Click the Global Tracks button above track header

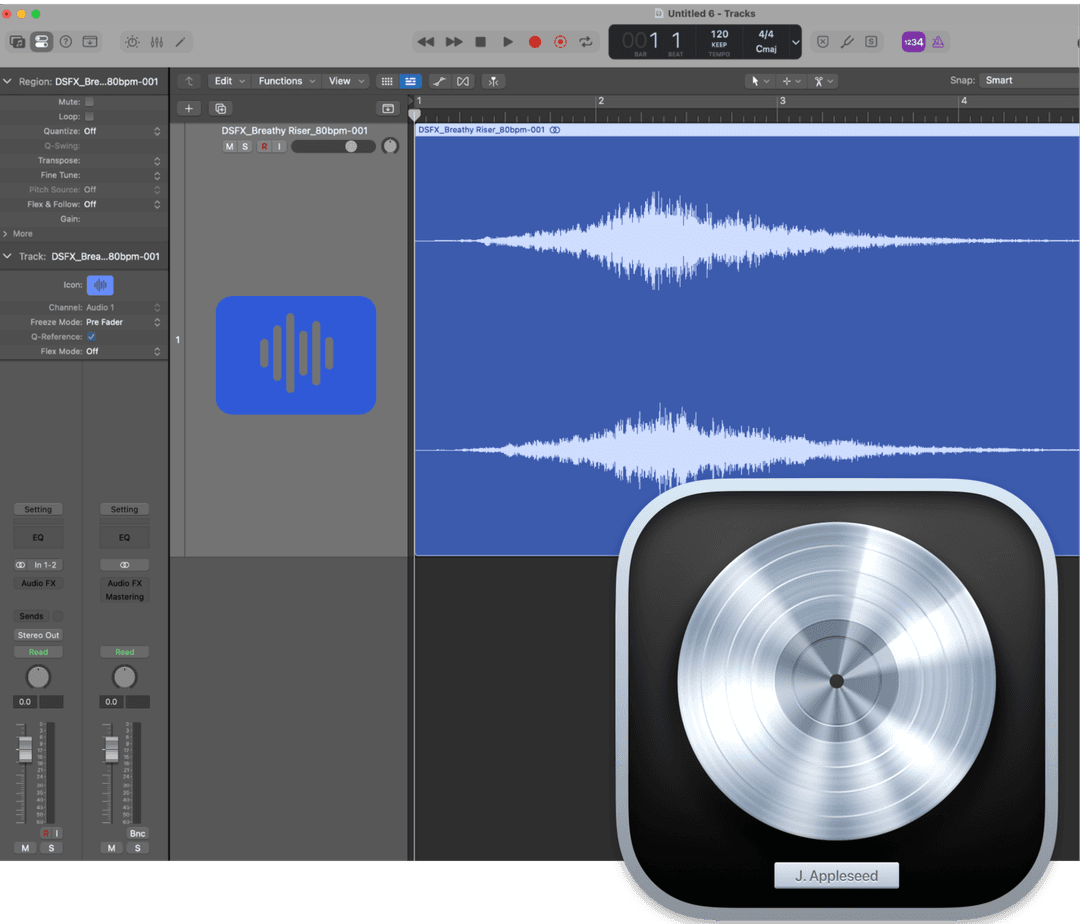point(388,109)
